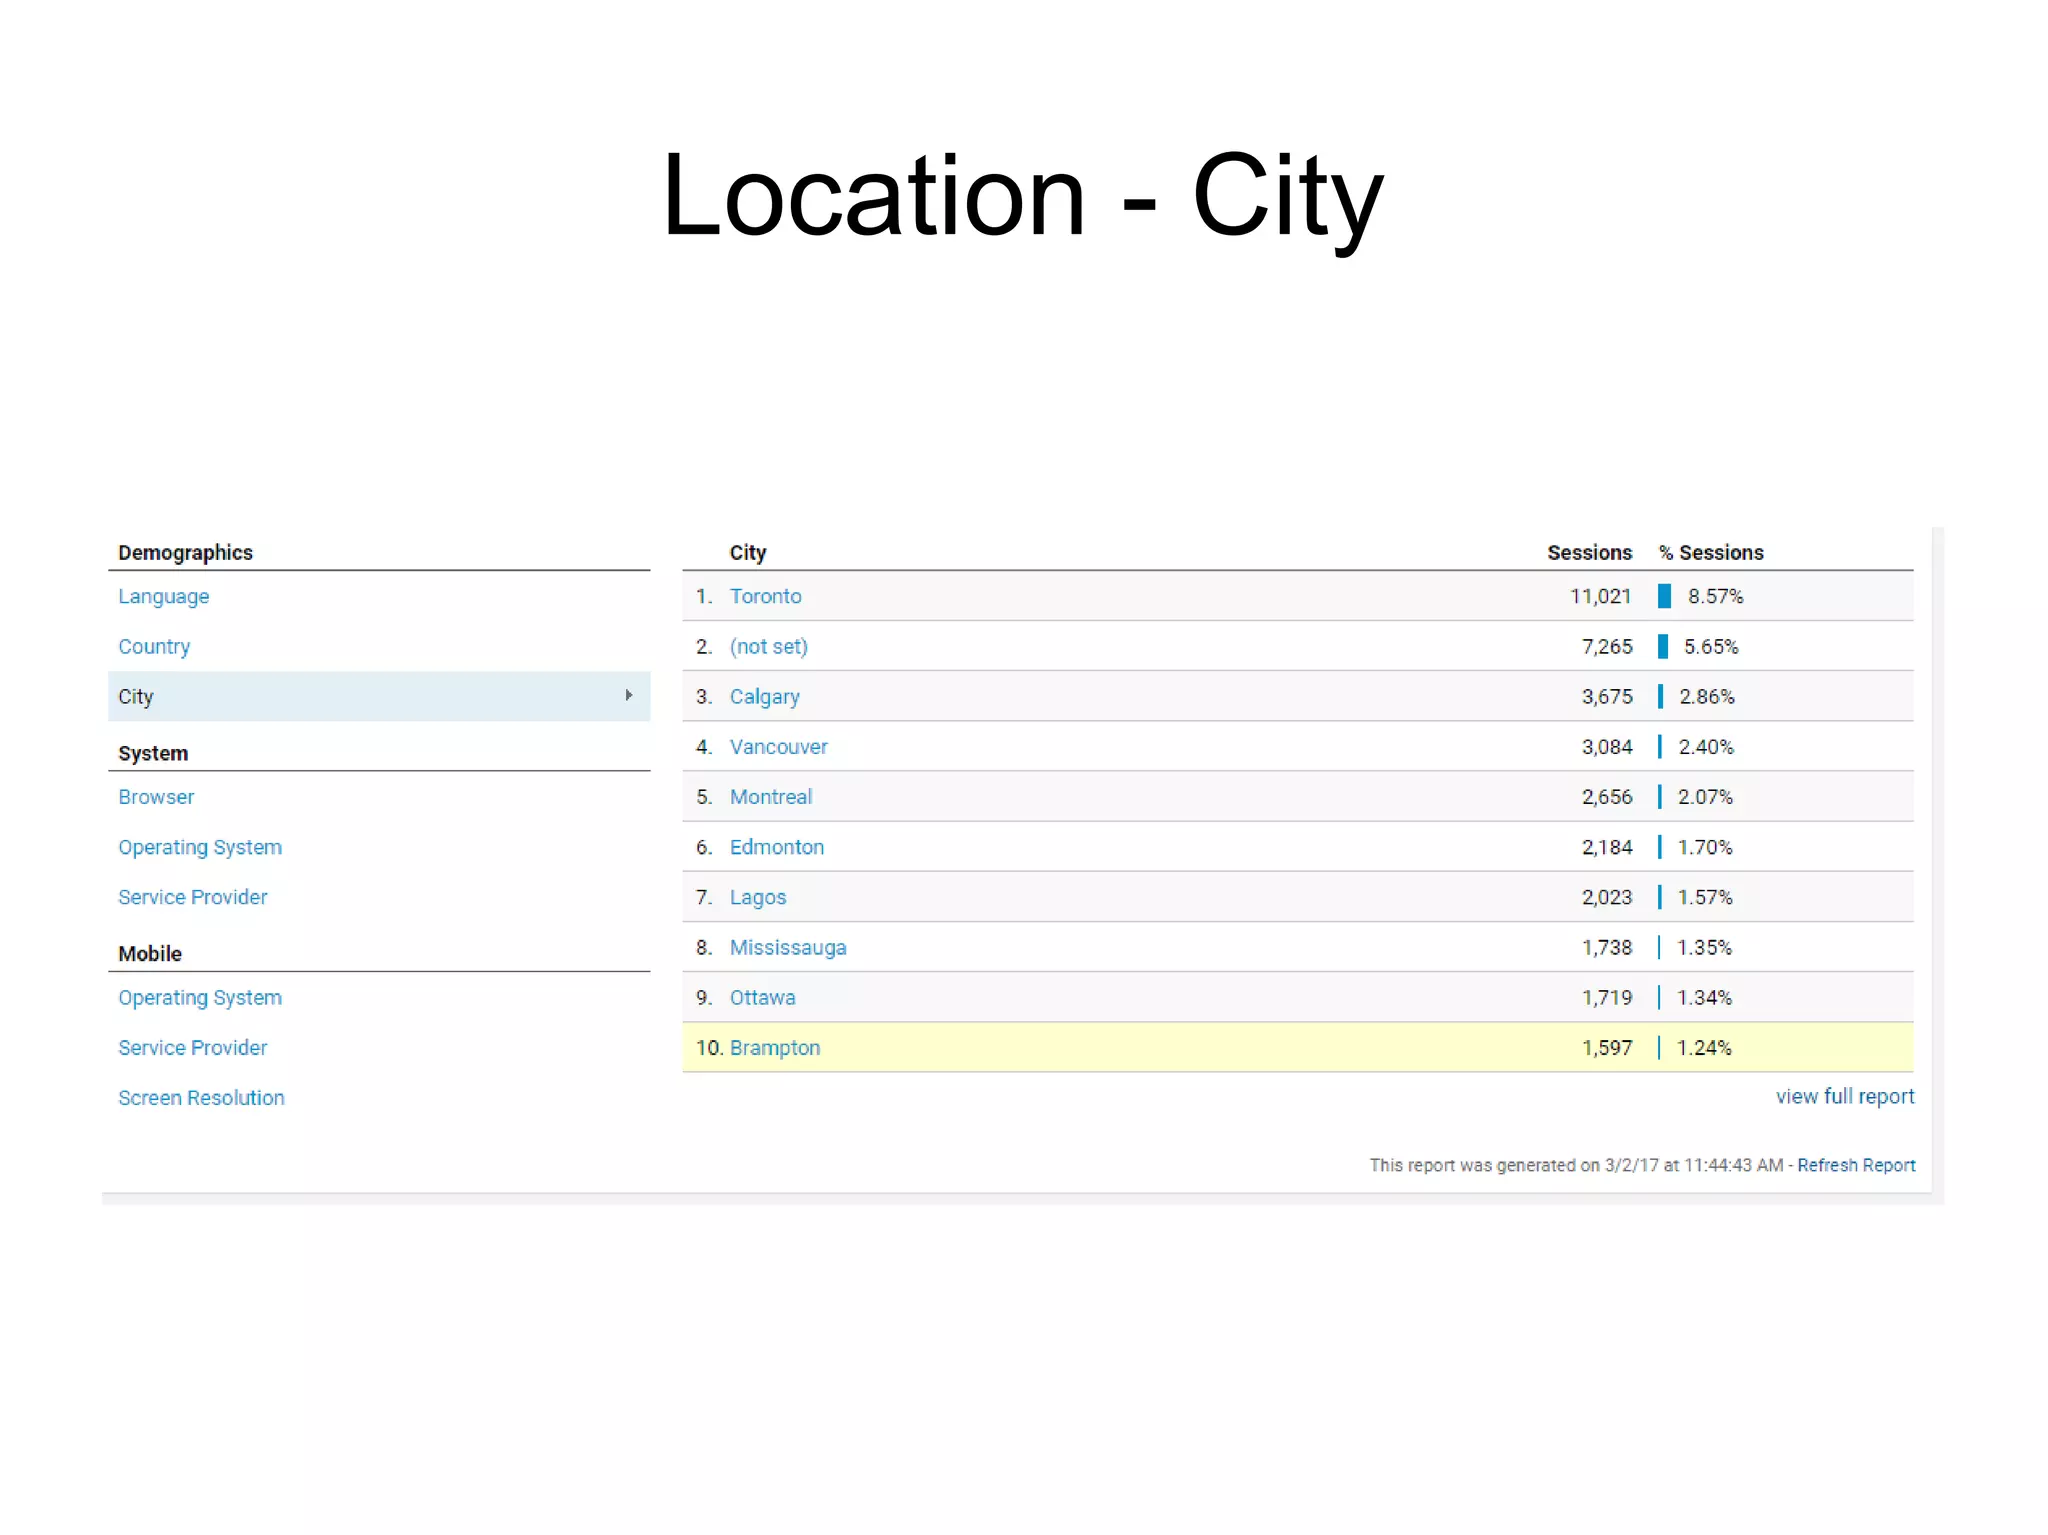2048x1535 pixels.
Task: Click the 2.40% sessions percentage
Action: pos(1706,747)
